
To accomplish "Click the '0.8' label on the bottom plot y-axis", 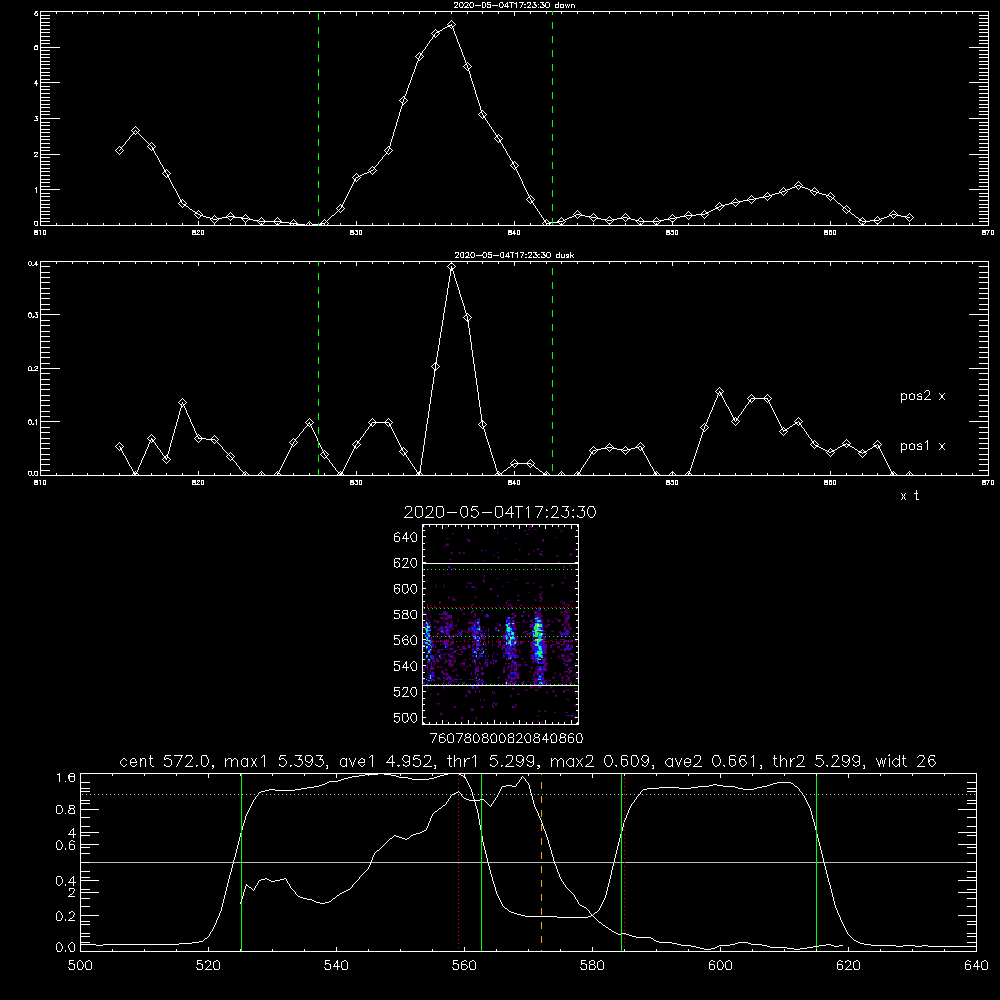I will [x=66, y=810].
